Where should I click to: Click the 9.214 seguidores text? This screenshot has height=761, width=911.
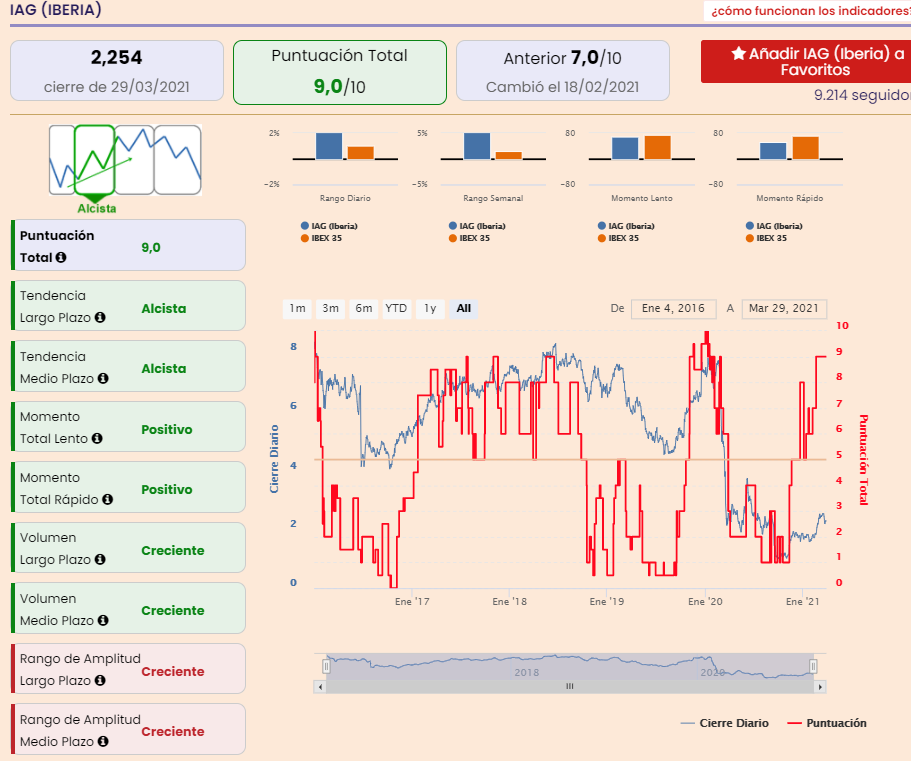click(x=862, y=95)
